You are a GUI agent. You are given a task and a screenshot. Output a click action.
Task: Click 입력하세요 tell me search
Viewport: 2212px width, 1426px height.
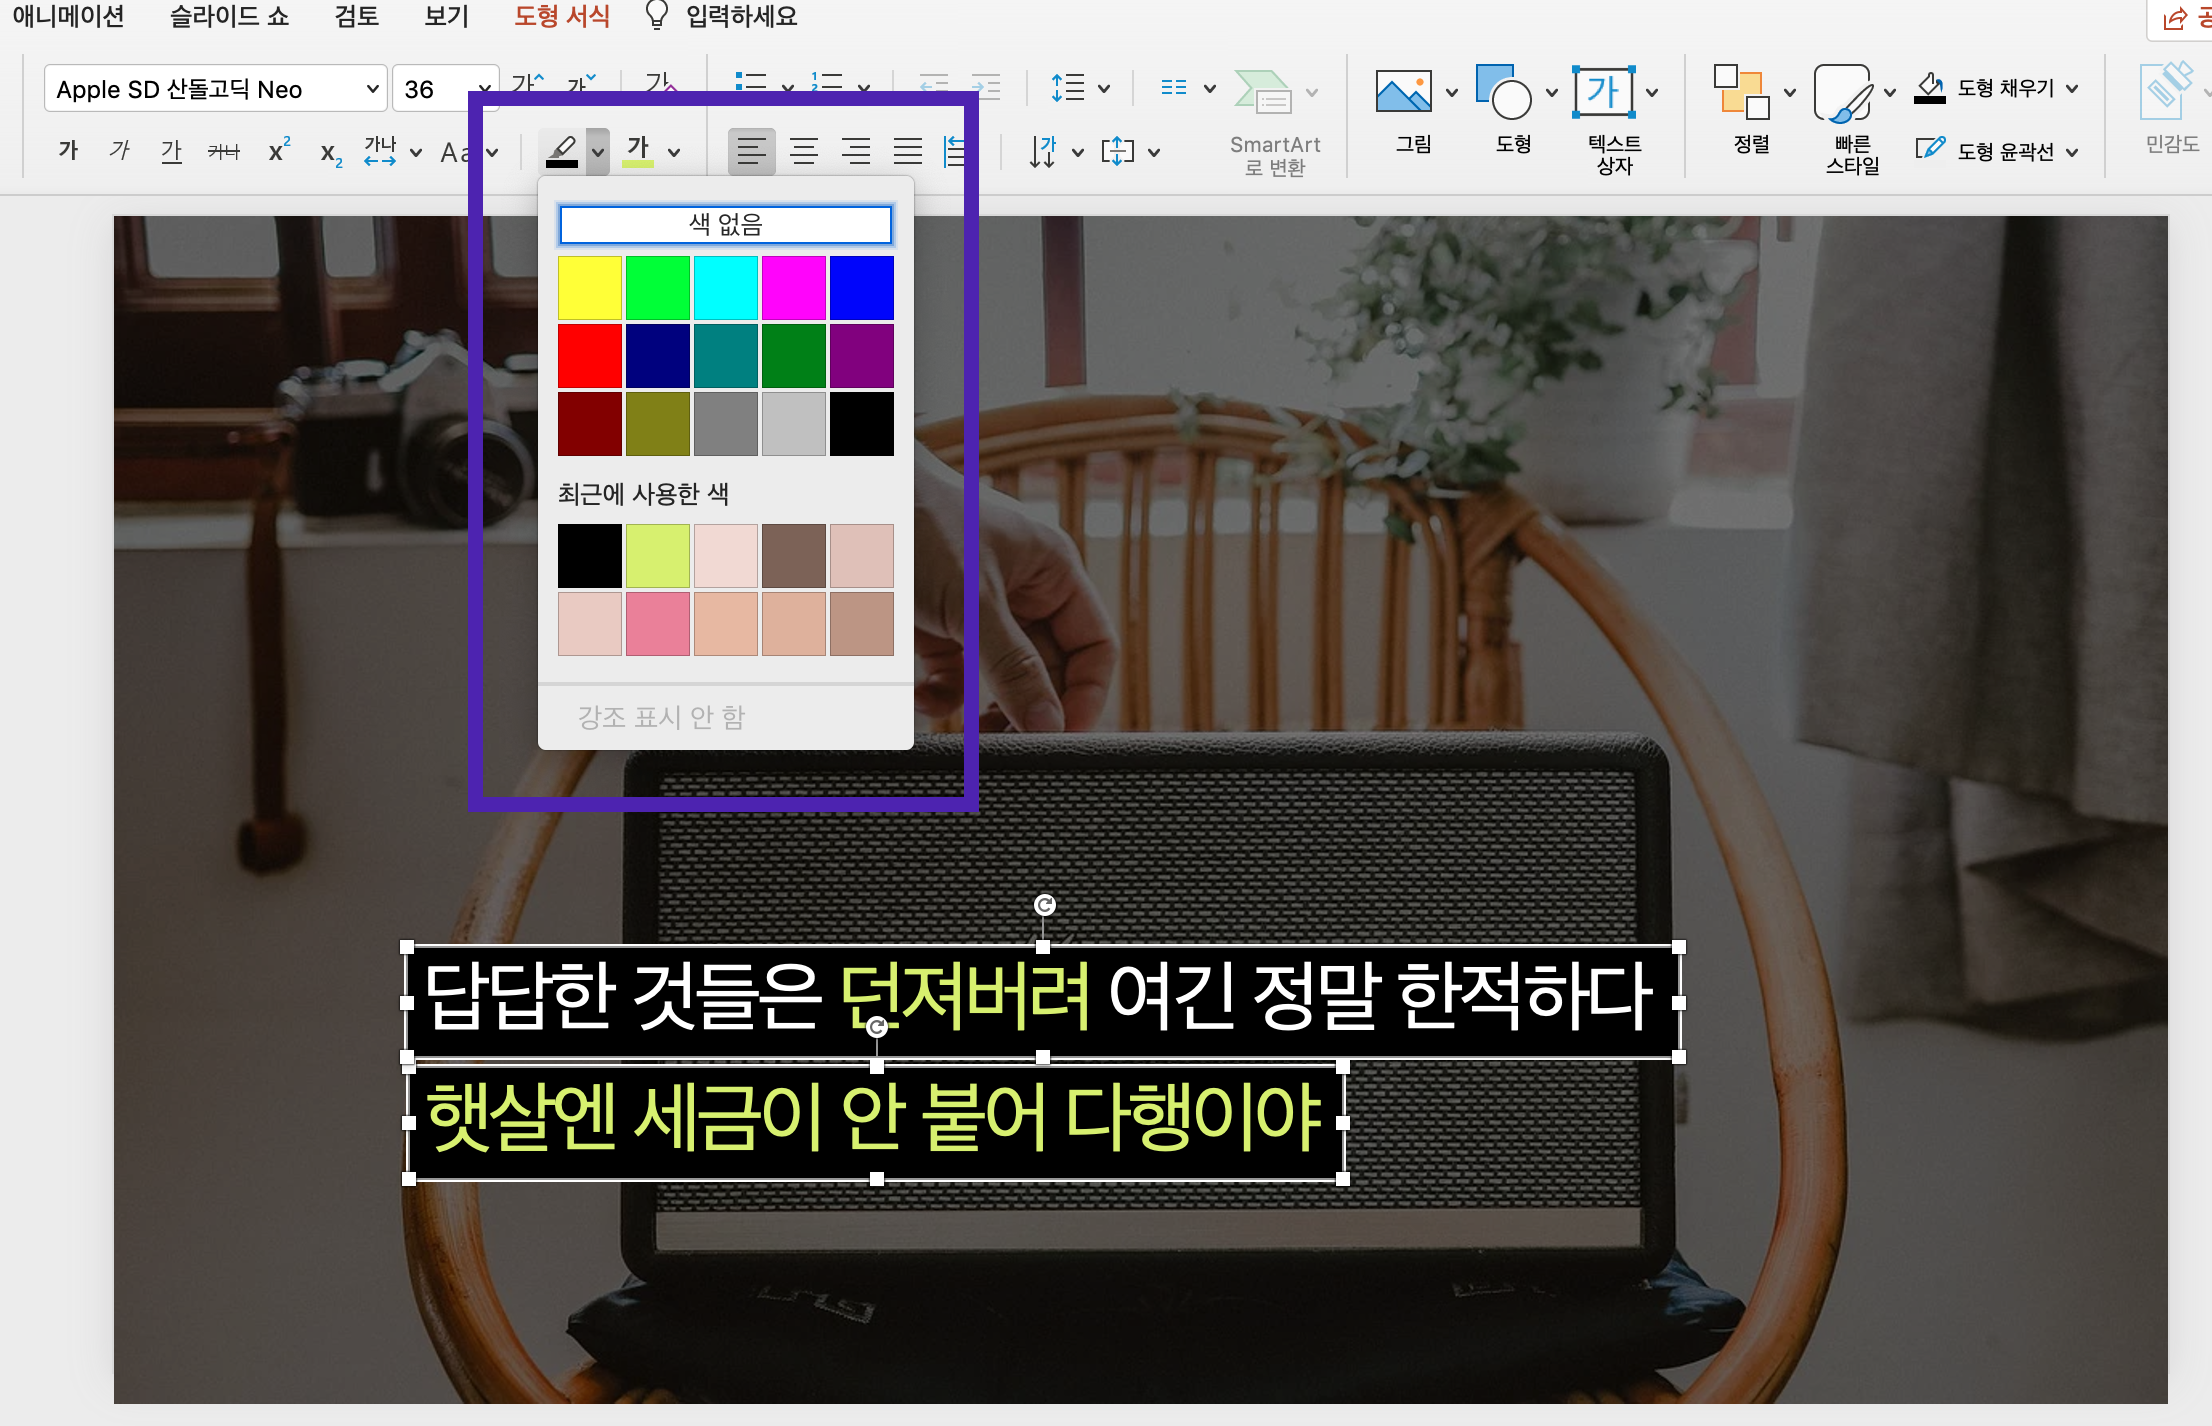[x=740, y=16]
